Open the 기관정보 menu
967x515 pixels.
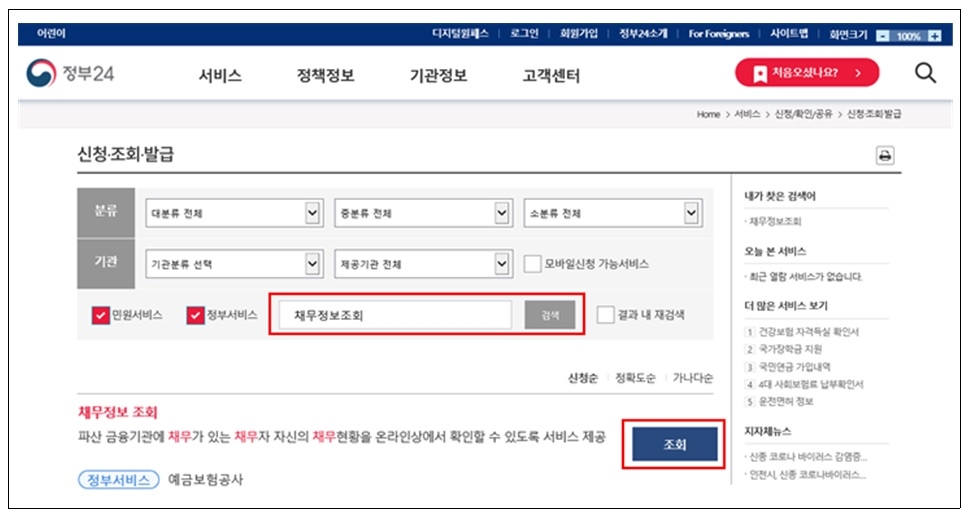point(438,75)
